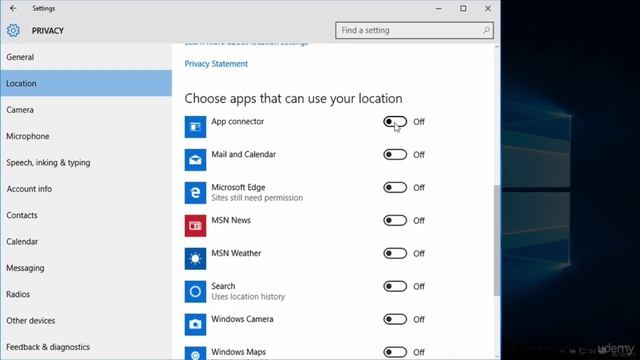
Task: Open Other devices settings
Action: pyautogui.click(x=86, y=320)
